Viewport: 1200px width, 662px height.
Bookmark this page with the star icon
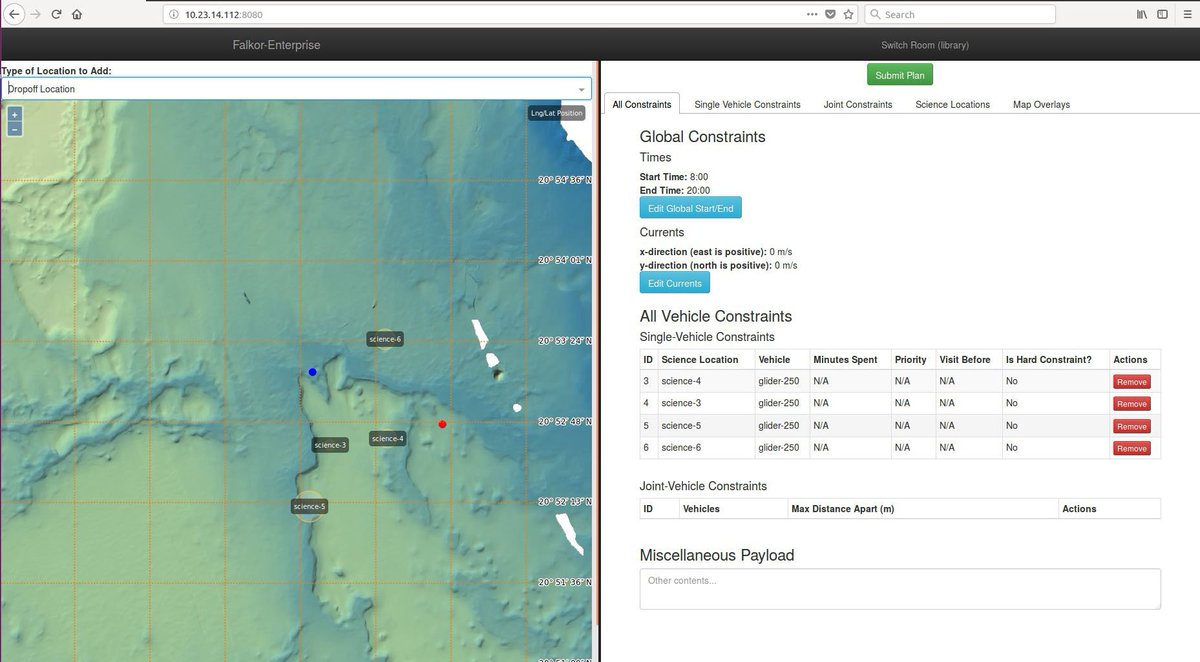click(x=848, y=14)
